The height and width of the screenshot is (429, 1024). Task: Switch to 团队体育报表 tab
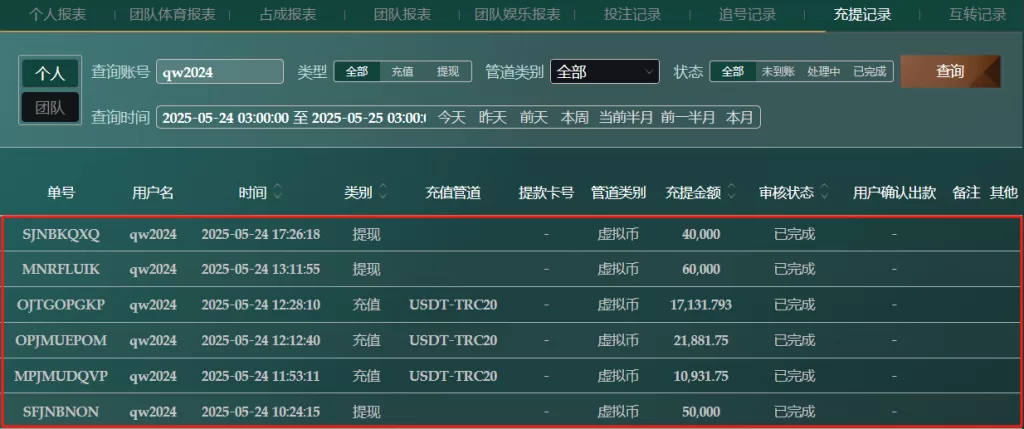(172, 14)
